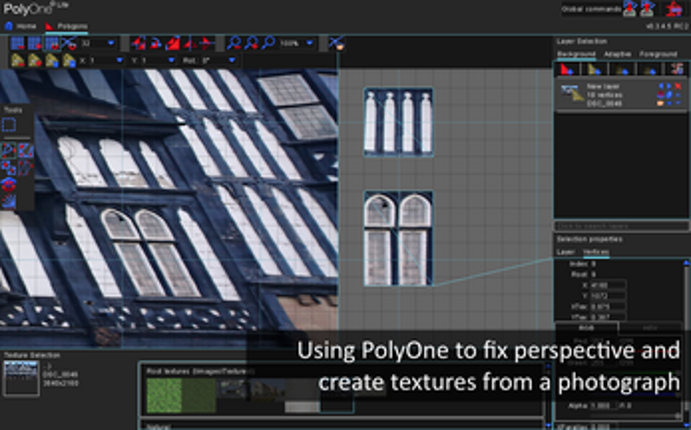691x430 pixels.
Task: Open the 100% zoom level dropdown
Action: click(309, 43)
